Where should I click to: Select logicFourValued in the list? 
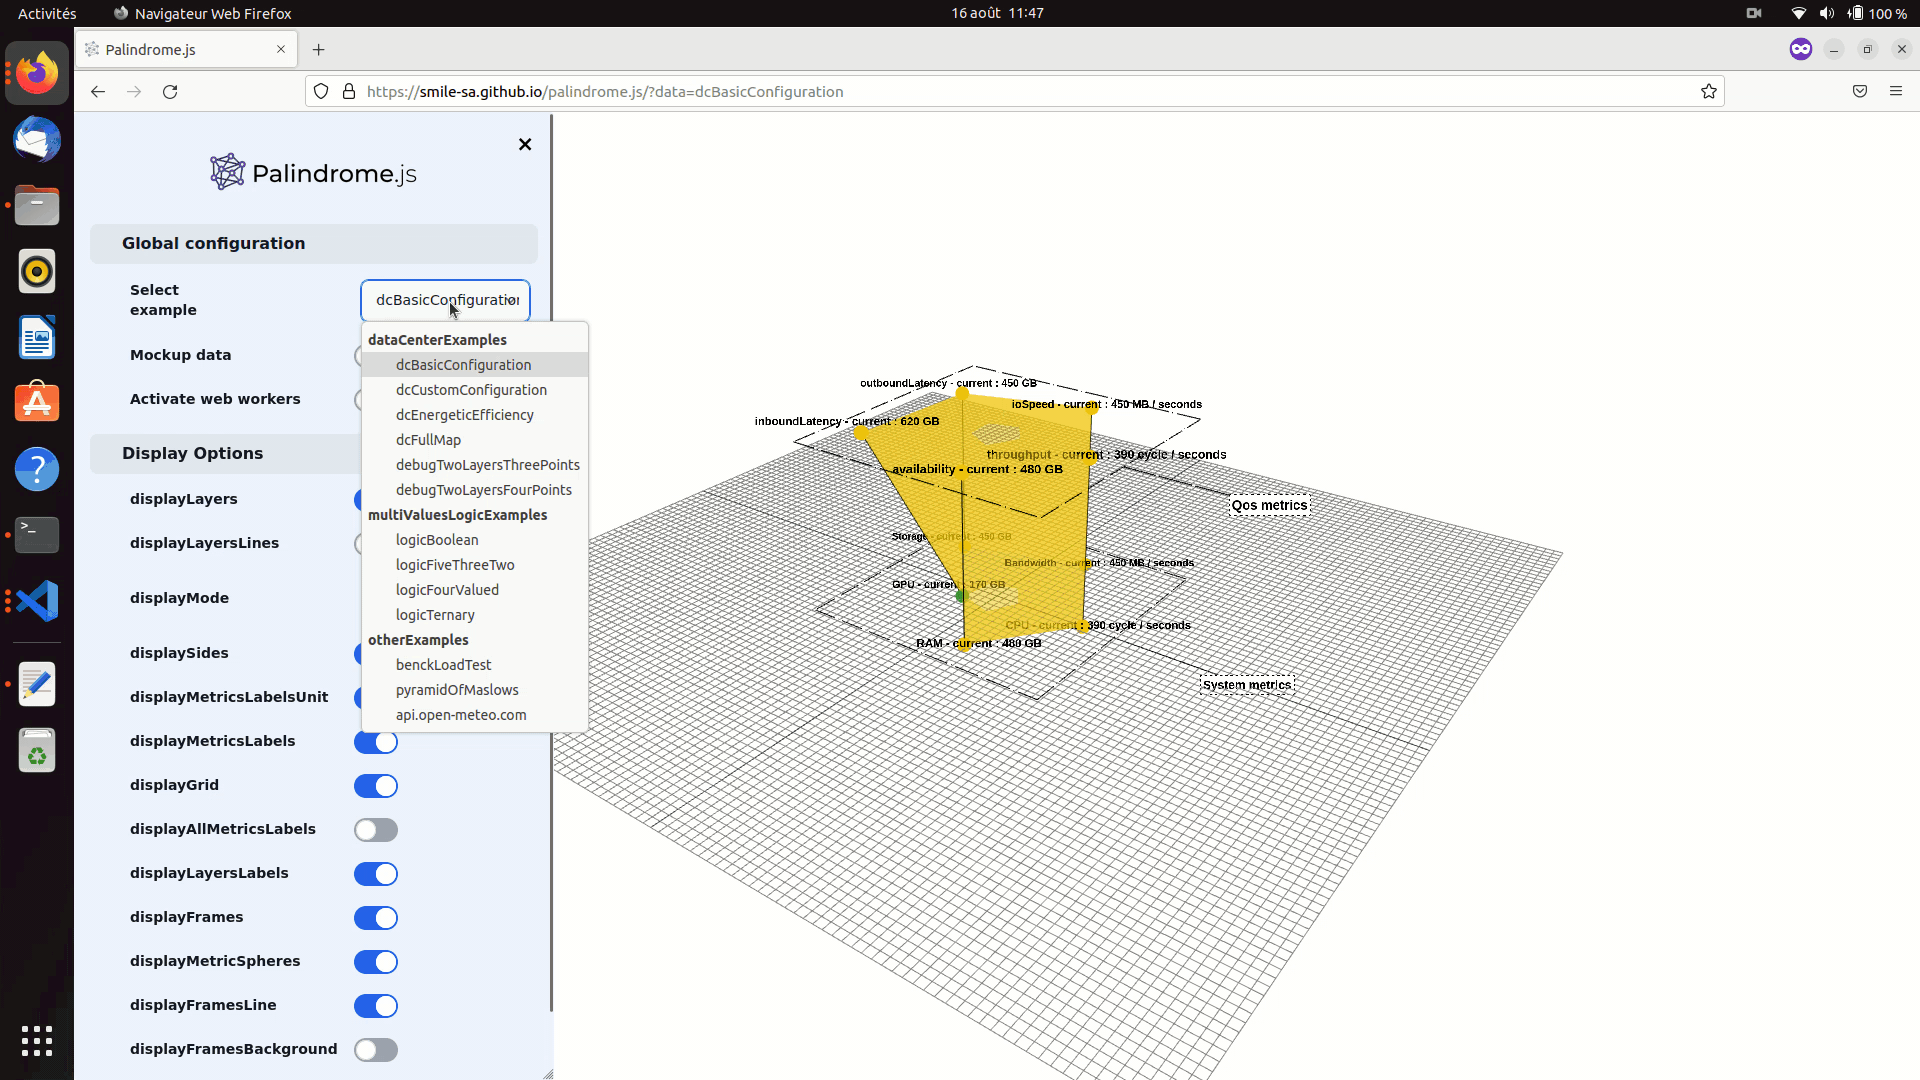475,590
